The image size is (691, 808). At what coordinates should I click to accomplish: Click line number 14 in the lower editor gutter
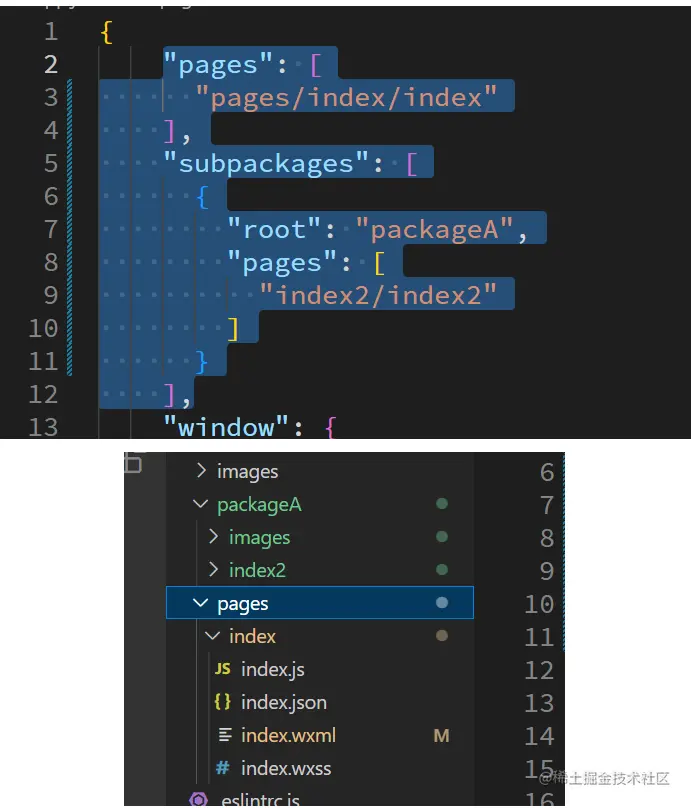coord(539,735)
